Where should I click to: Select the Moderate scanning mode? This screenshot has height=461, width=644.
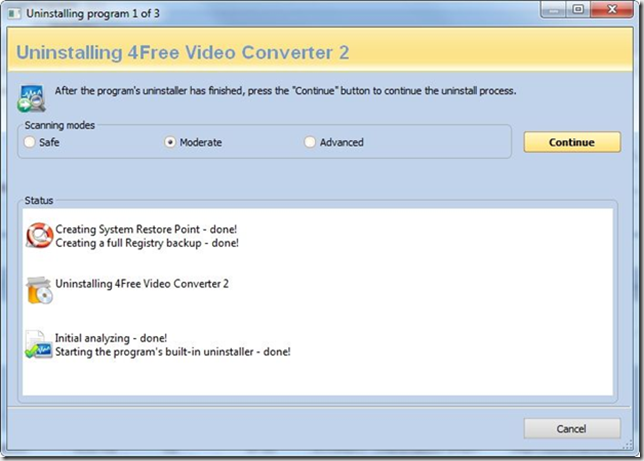170,142
